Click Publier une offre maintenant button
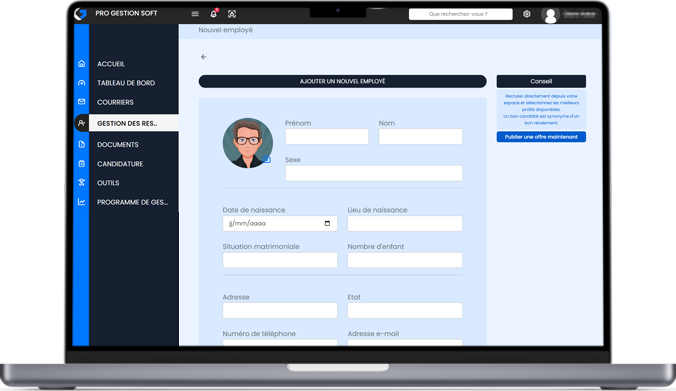 [x=541, y=137]
